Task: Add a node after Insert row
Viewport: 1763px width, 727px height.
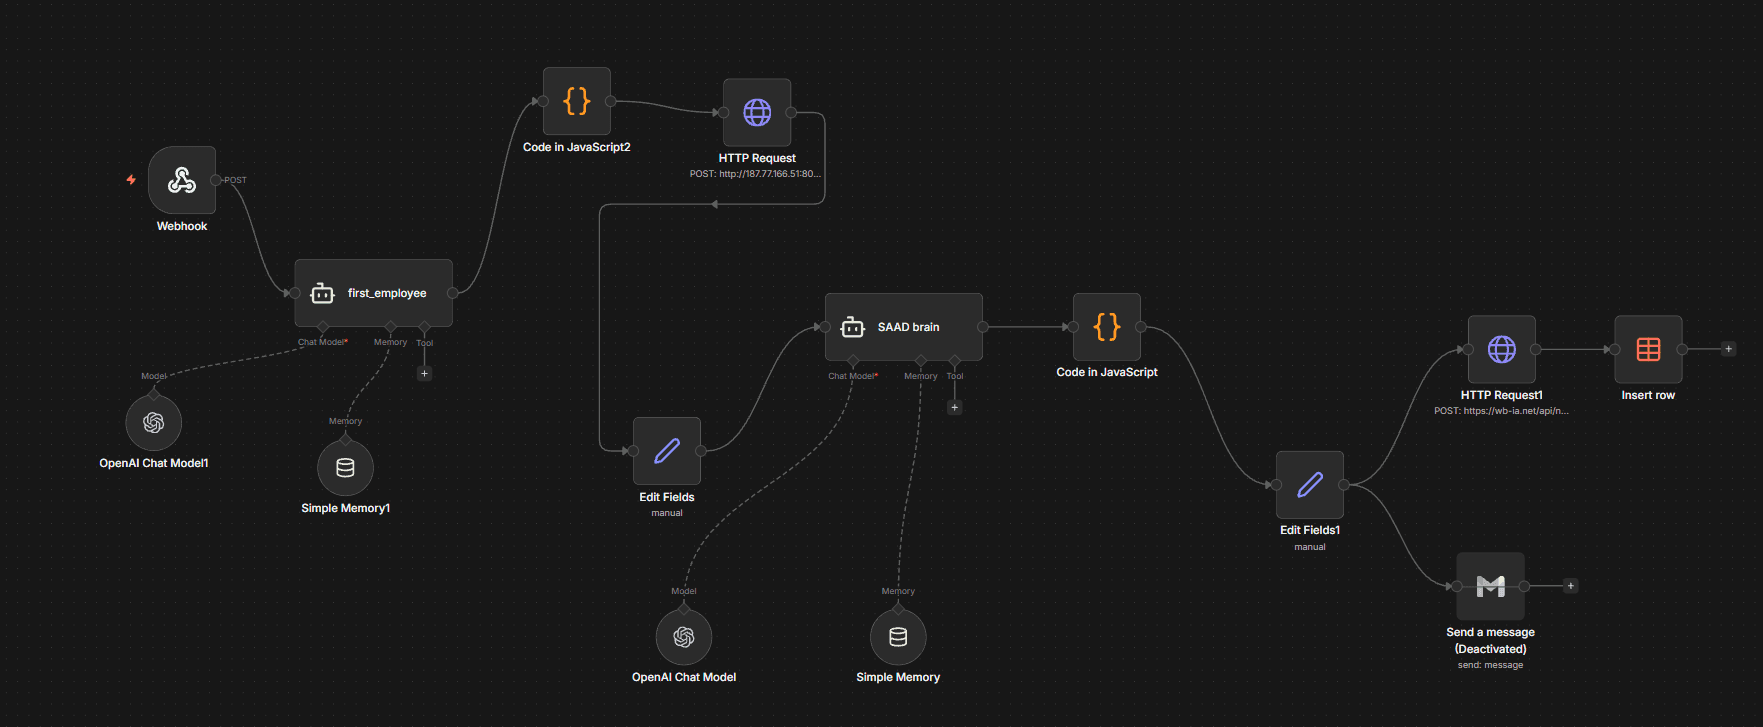Action: click(x=1729, y=349)
